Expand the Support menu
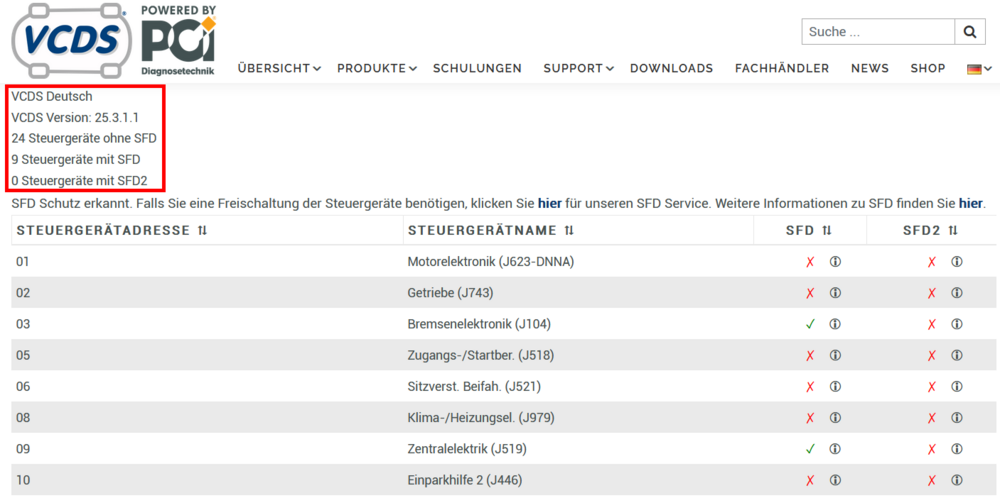 pyautogui.click(x=578, y=68)
